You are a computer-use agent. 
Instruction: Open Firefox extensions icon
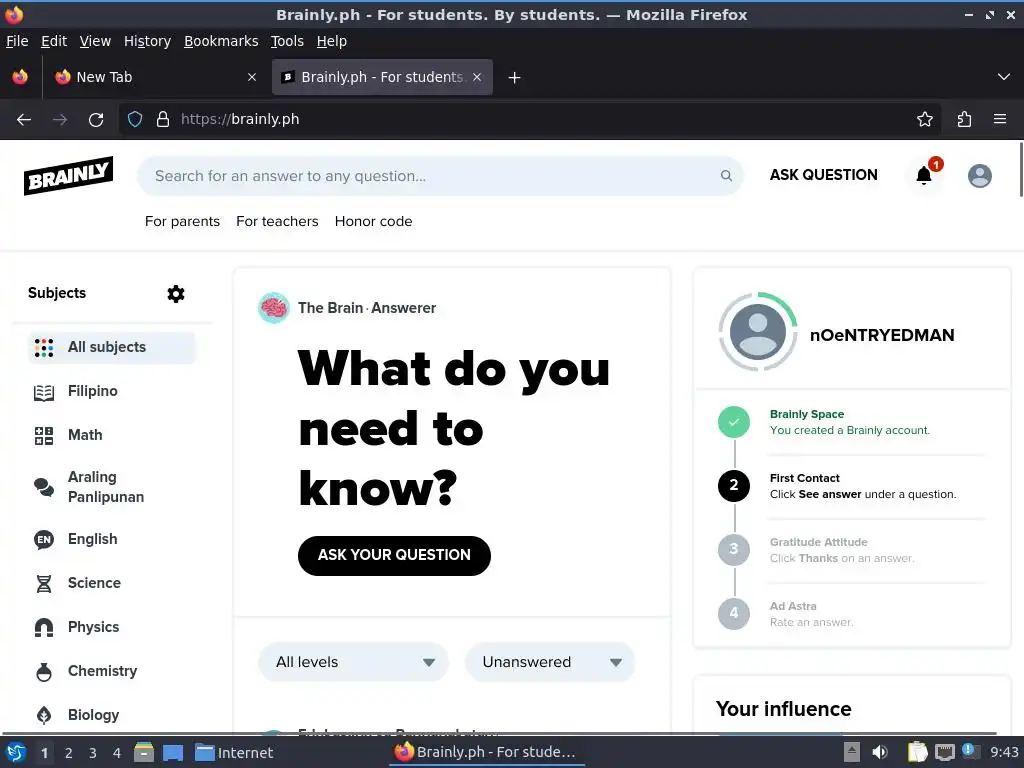click(x=964, y=120)
